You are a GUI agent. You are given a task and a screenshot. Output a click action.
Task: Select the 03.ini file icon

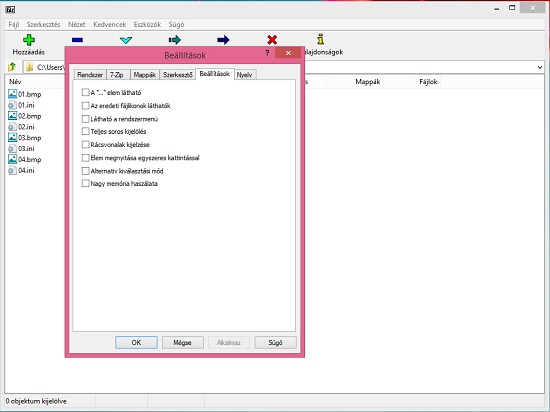coord(12,148)
